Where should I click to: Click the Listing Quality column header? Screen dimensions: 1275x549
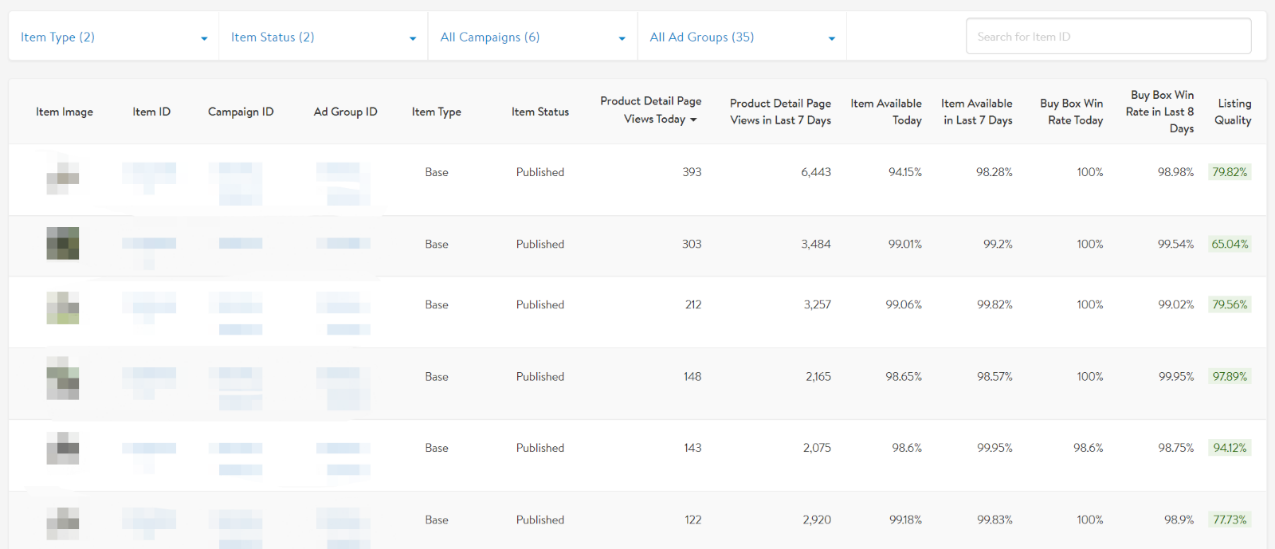pos(1233,112)
